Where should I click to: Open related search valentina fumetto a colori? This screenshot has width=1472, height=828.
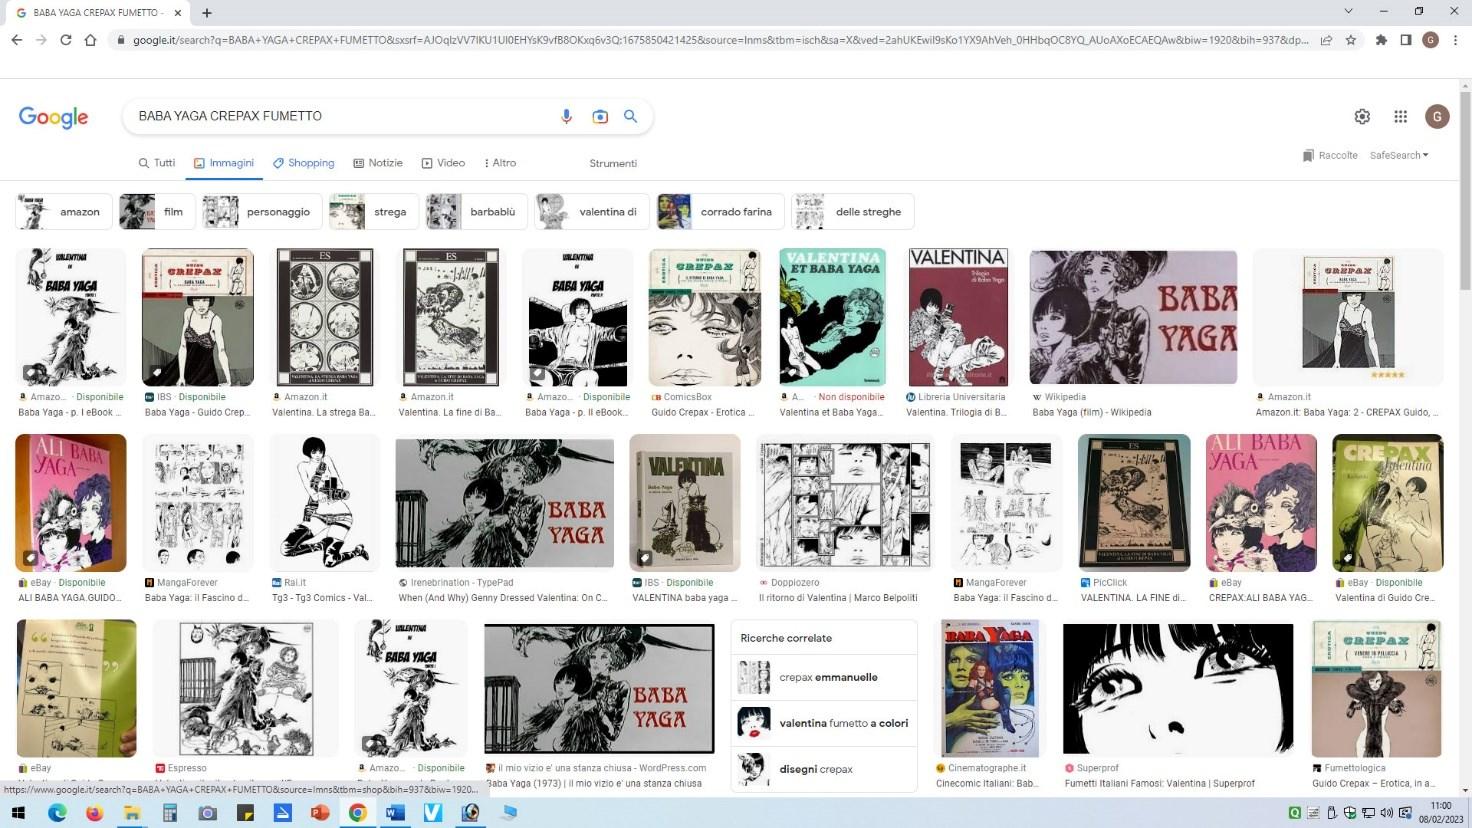click(x=824, y=723)
